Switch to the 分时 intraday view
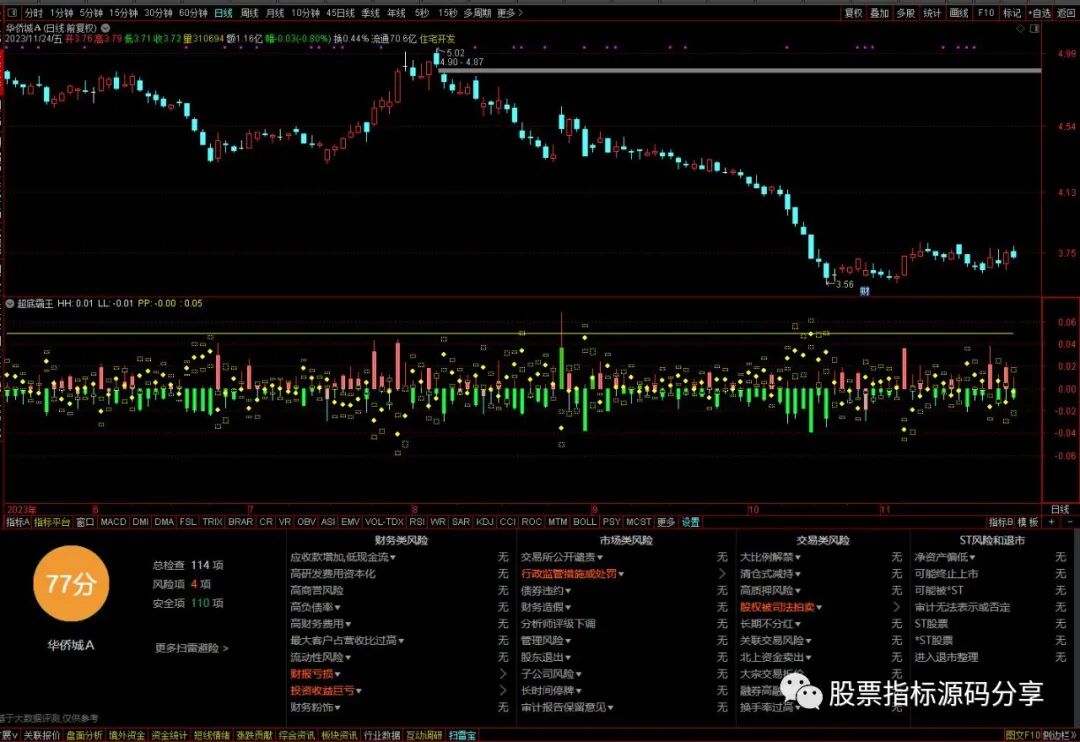Viewport: 1080px width, 742px height. (x=33, y=13)
